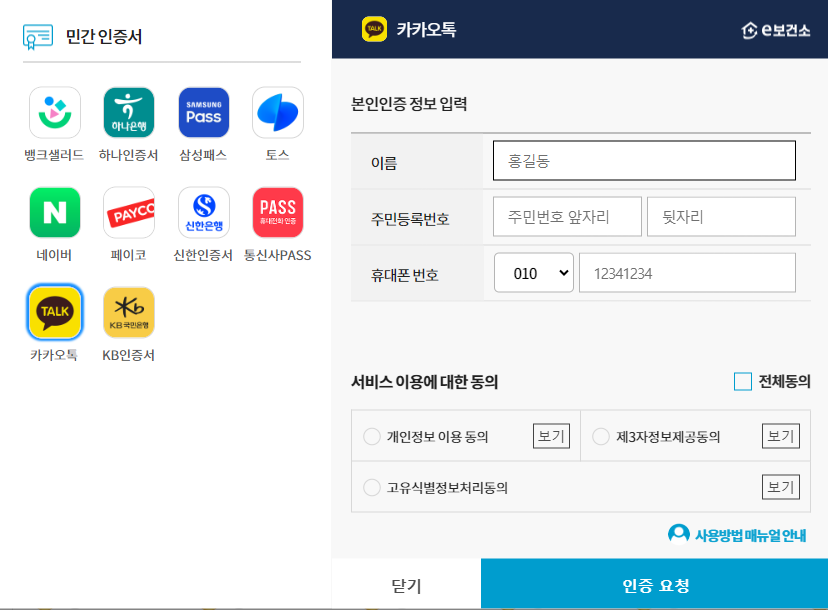Viewport: 828px width, 610px height.
Task: Select the 삼성패스 icon
Action: [203, 112]
